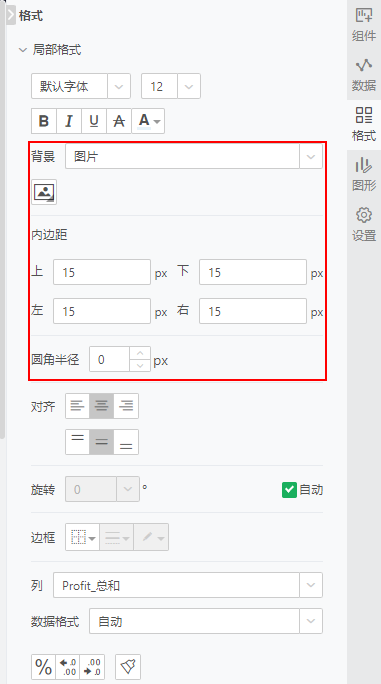Uncheck the 自动 rotation checkbox
381x684 pixels.
(x=289, y=490)
